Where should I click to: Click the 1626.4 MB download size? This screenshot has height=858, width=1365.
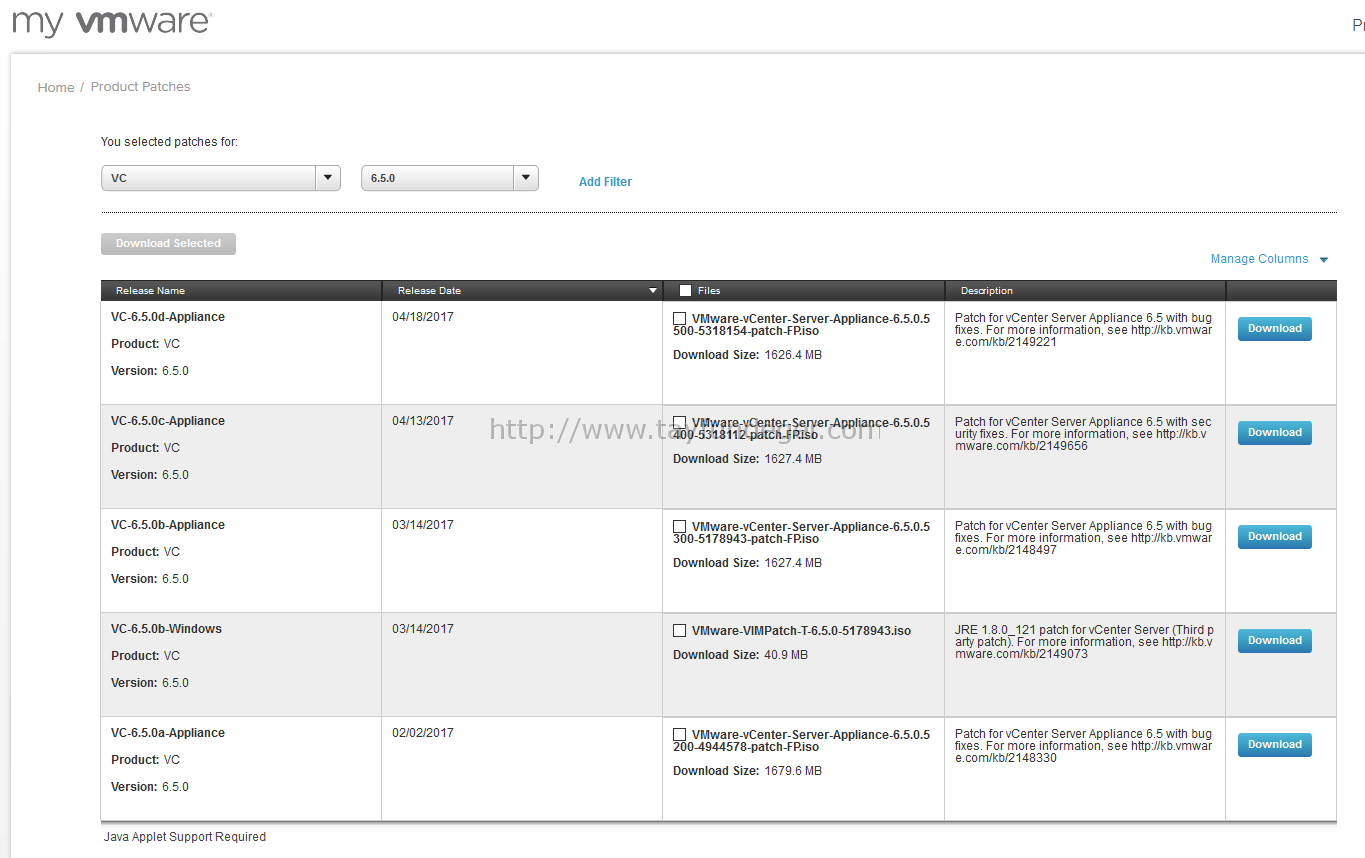click(793, 355)
